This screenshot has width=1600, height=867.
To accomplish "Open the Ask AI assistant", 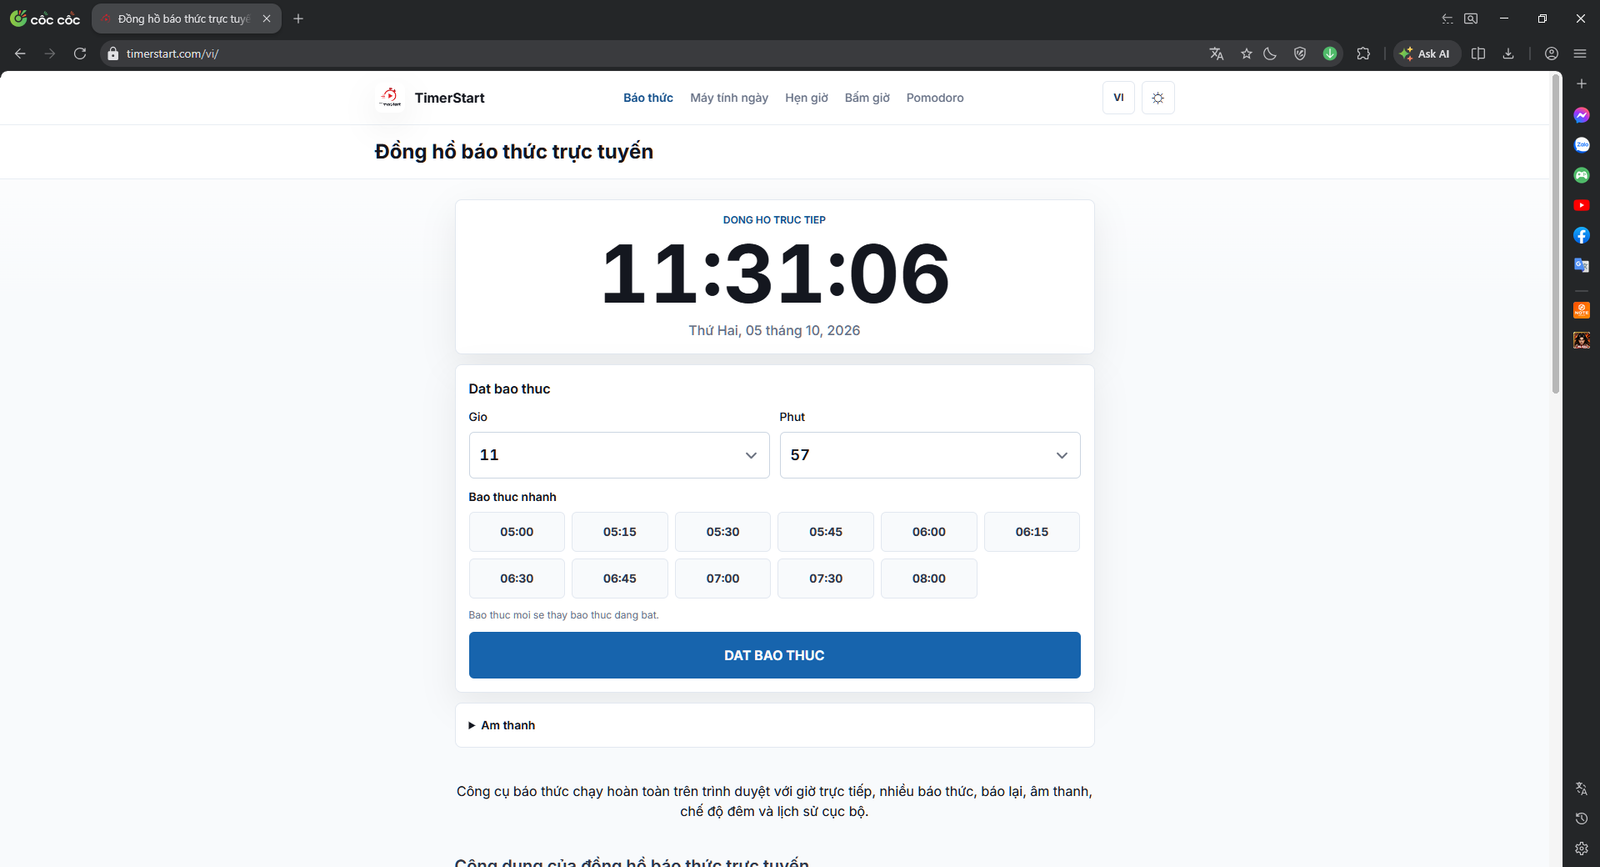I will click(x=1425, y=54).
